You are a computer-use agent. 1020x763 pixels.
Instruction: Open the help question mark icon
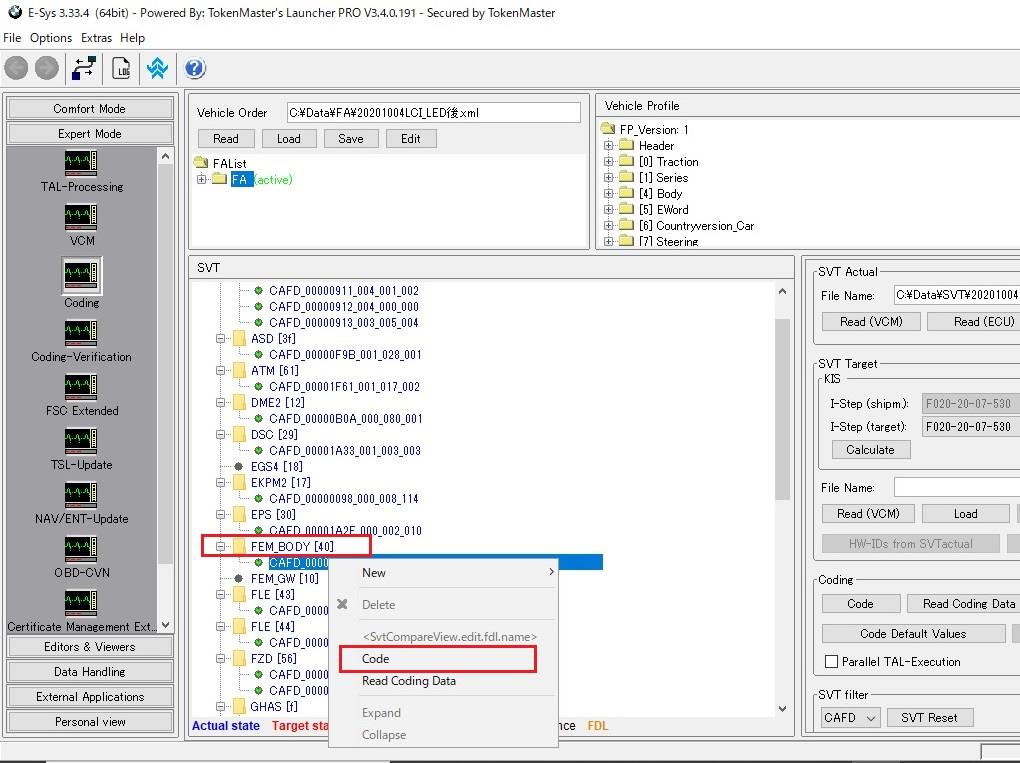pos(195,68)
